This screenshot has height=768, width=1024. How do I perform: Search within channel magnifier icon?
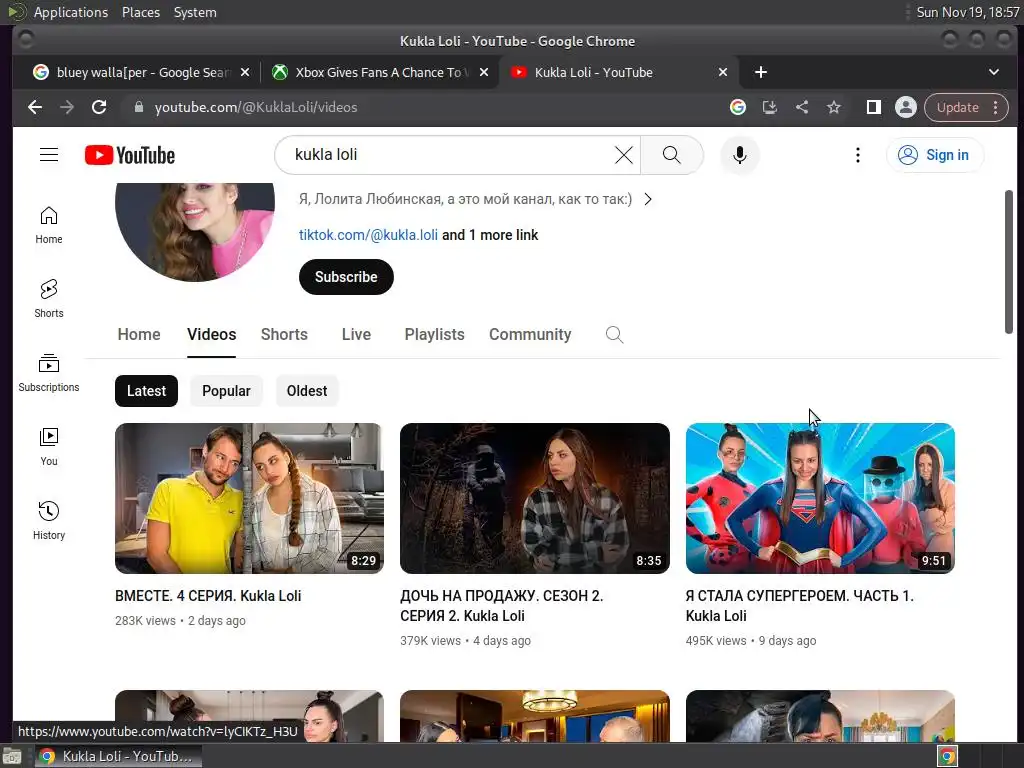pos(614,334)
